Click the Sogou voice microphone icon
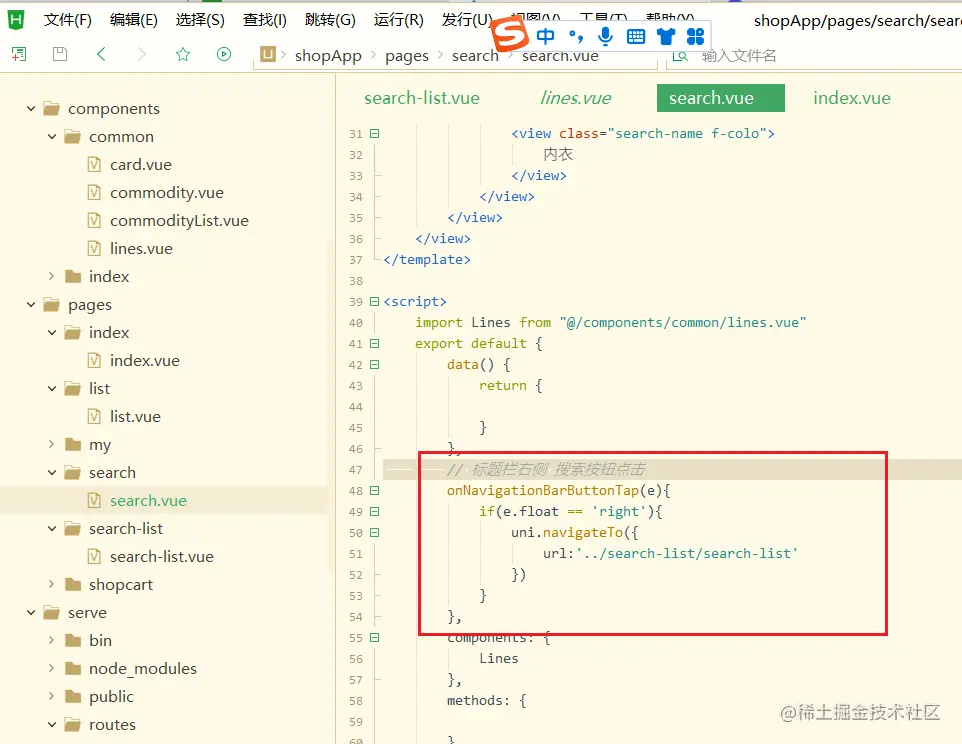The height and width of the screenshot is (744, 962). [x=606, y=36]
